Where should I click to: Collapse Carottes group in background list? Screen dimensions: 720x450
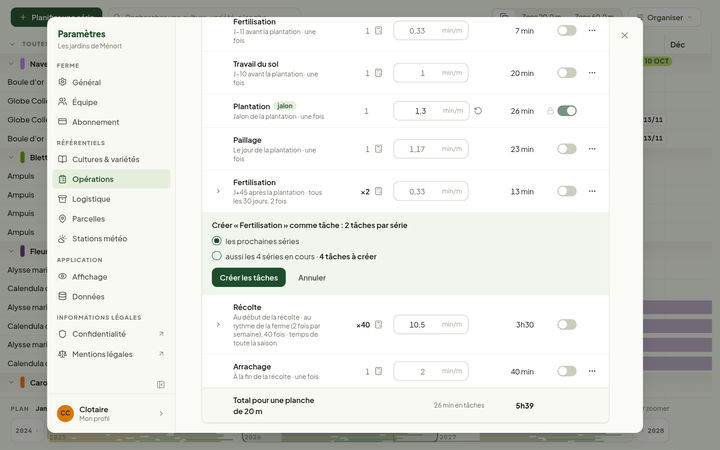click(11, 382)
